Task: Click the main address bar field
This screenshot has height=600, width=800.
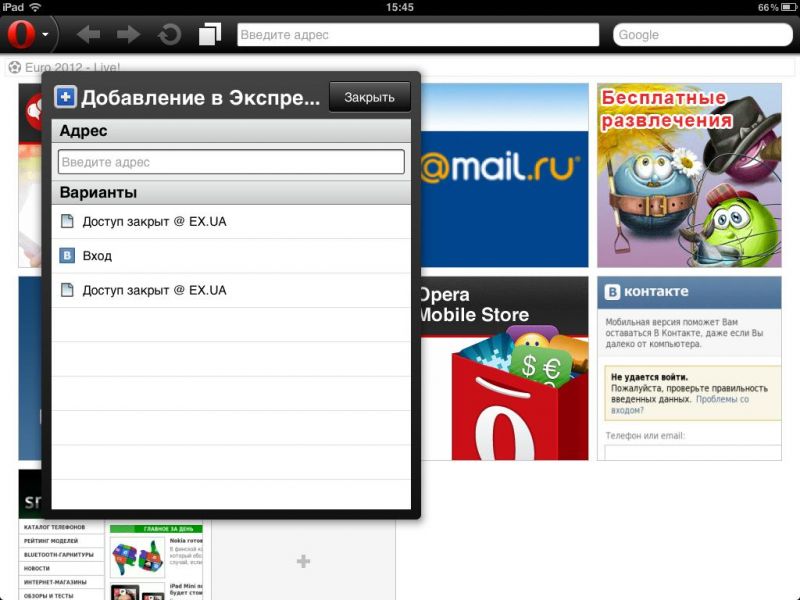Action: point(417,35)
